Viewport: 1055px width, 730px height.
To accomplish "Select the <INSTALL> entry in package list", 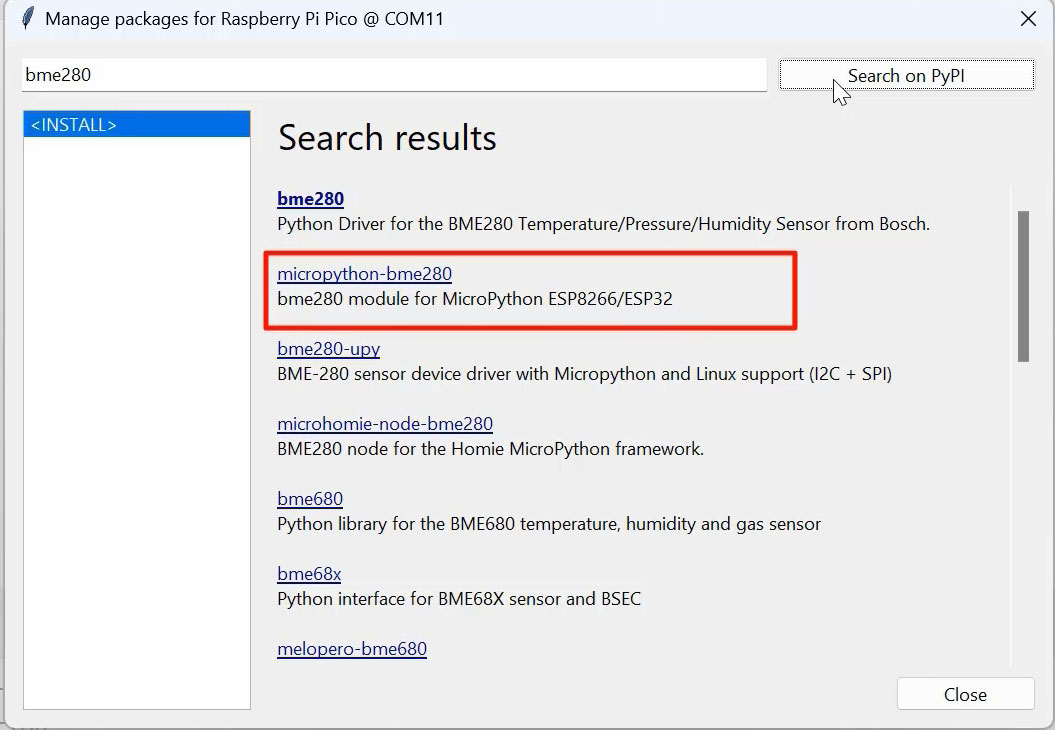I will click(137, 124).
